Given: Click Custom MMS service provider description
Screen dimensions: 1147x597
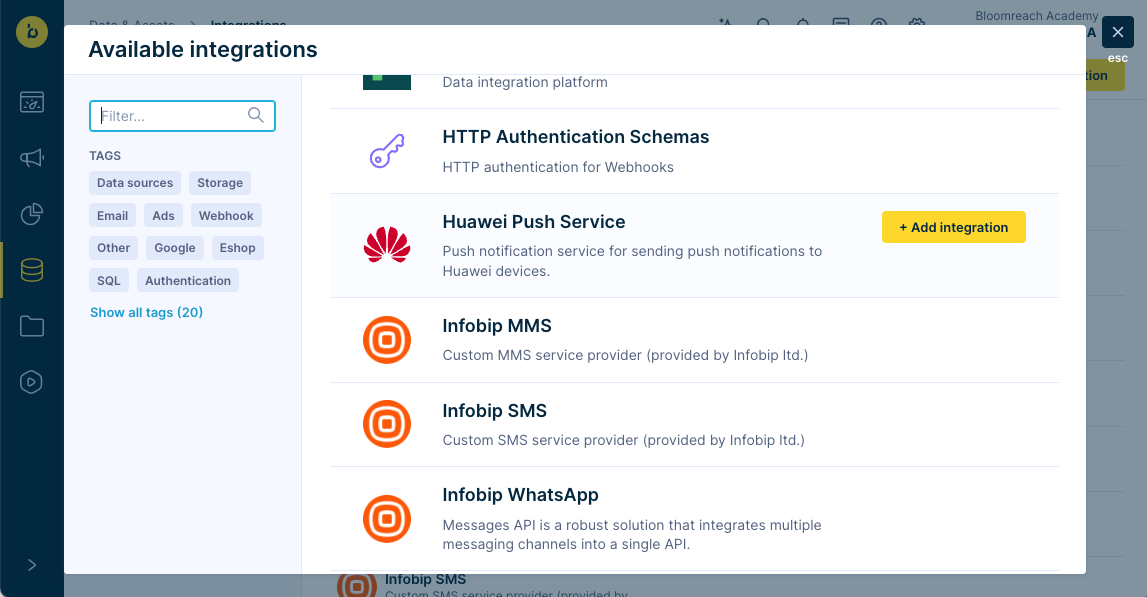Looking at the screenshot, I should tap(625, 355).
